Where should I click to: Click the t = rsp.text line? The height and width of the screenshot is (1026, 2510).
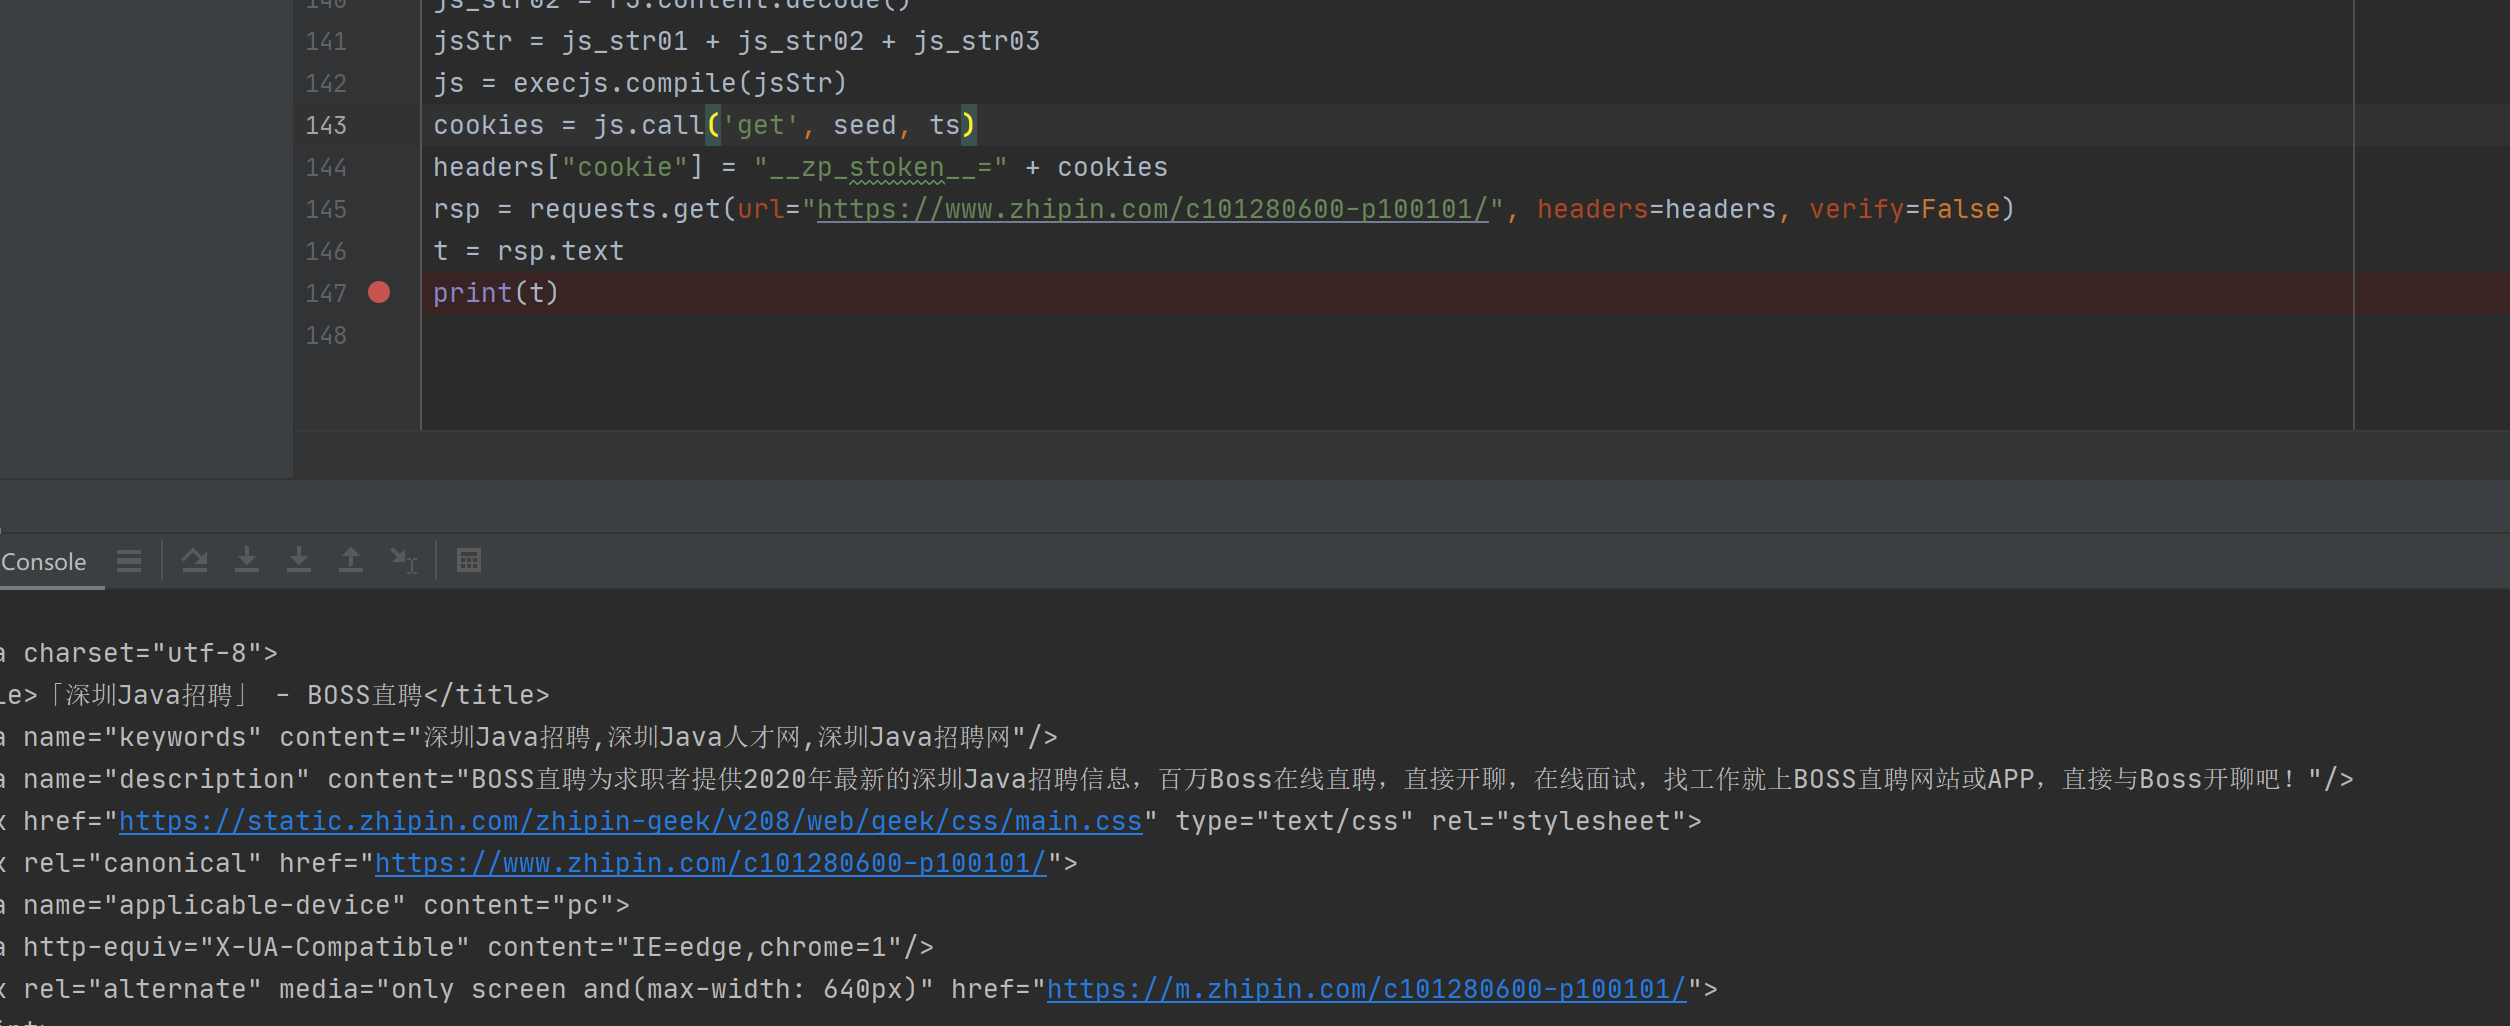tap(529, 251)
